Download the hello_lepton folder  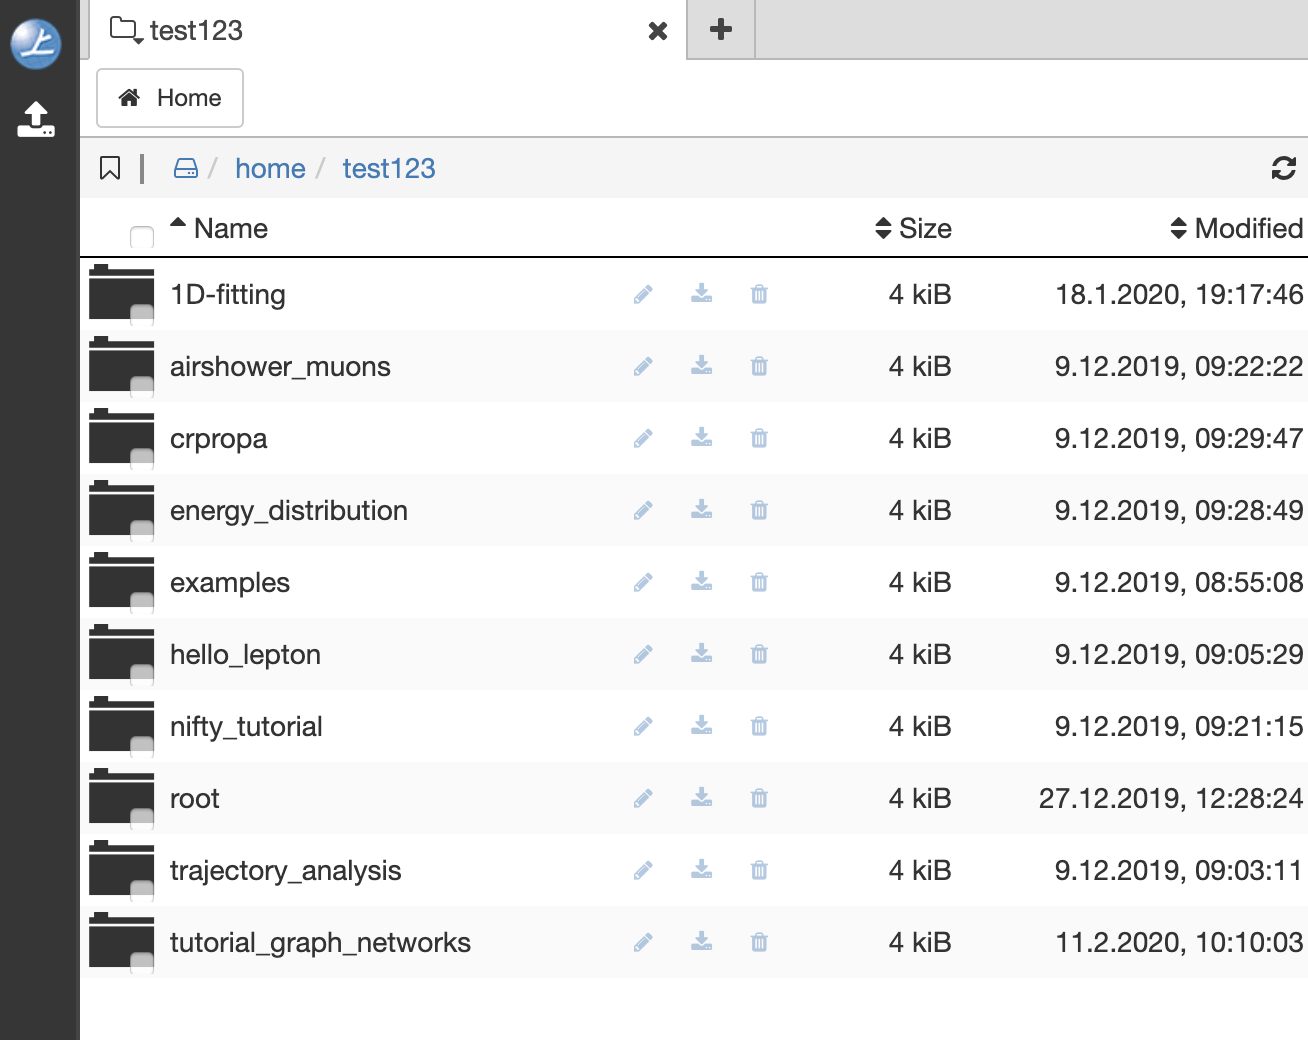[x=701, y=654]
